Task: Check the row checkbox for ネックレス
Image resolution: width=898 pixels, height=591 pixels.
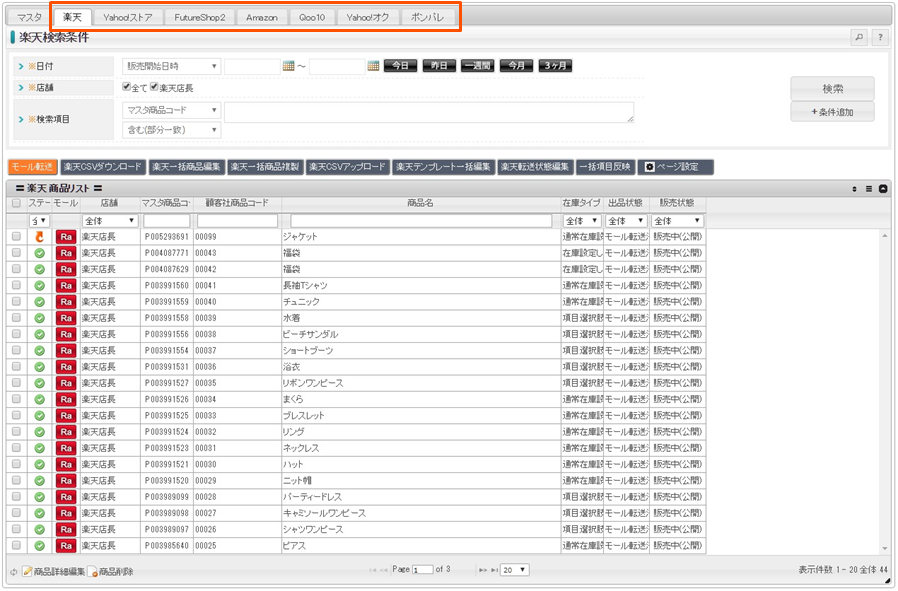Action: (16, 448)
